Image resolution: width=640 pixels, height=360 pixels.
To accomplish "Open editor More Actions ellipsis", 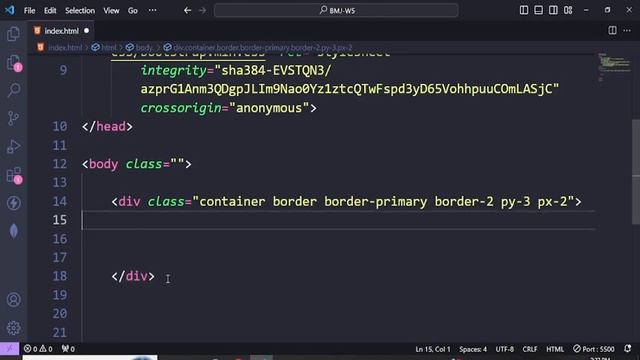I will 627,31.
